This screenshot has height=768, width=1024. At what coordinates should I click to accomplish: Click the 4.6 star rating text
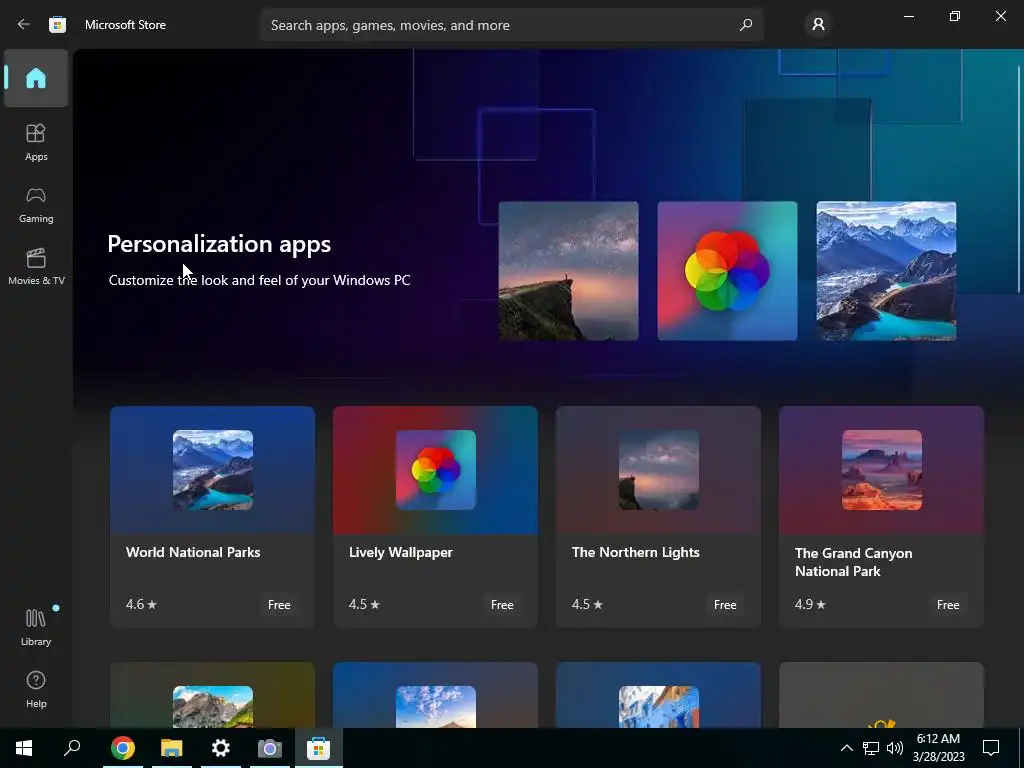141,605
